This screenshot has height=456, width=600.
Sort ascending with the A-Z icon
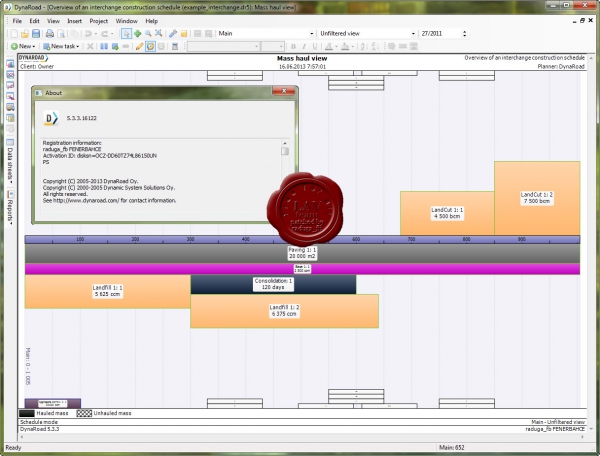(x=363, y=46)
